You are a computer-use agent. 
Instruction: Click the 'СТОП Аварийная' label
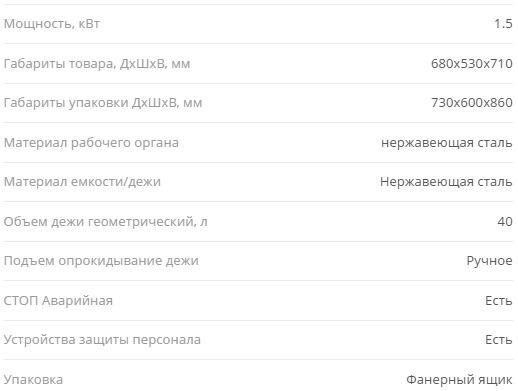pyautogui.click(x=58, y=301)
